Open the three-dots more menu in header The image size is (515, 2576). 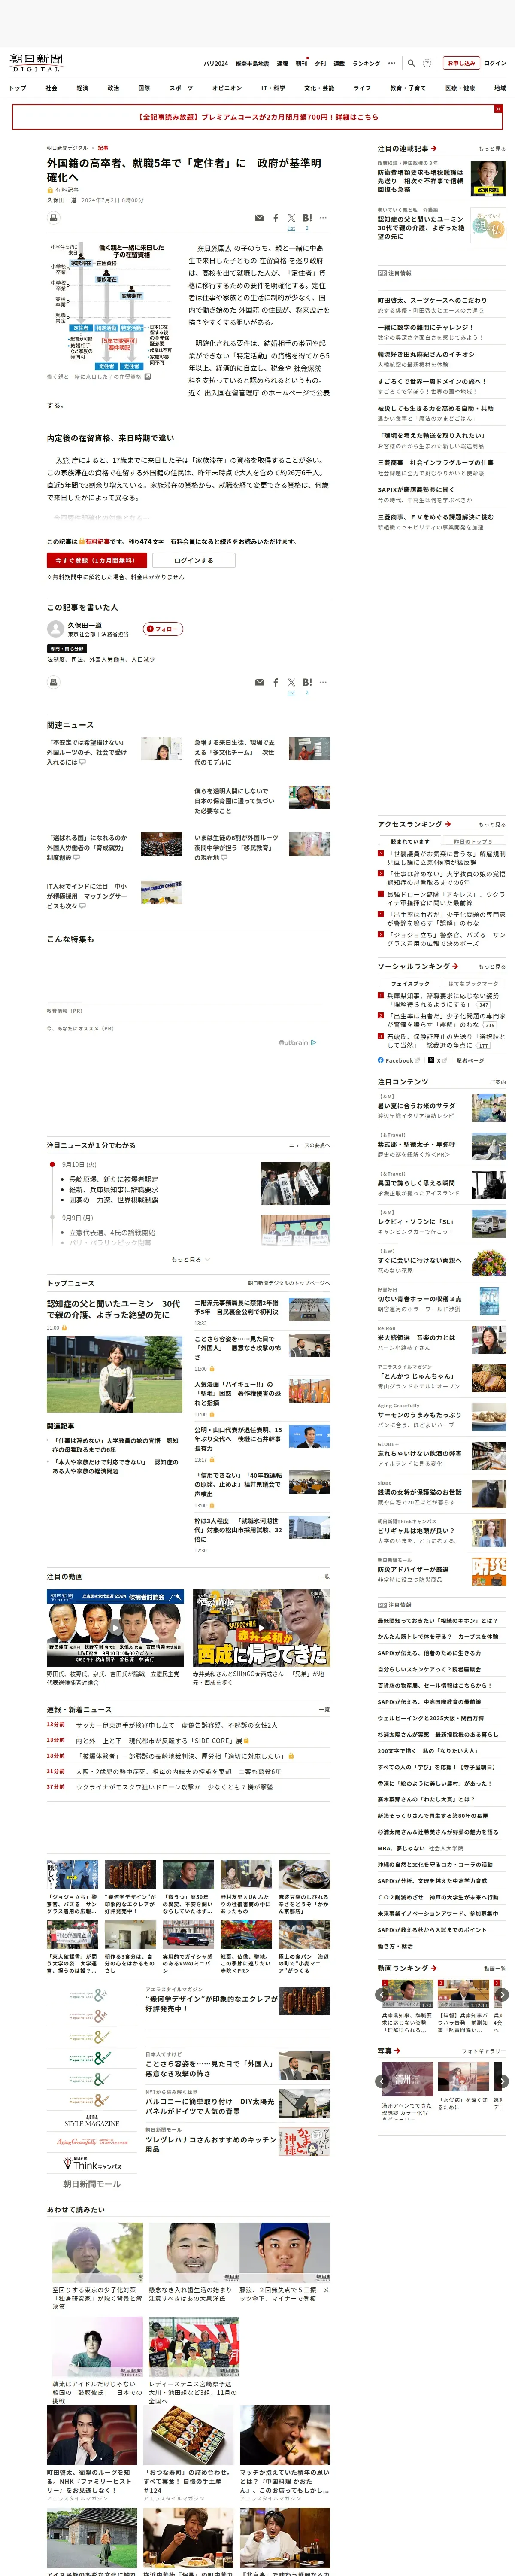click(391, 63)
